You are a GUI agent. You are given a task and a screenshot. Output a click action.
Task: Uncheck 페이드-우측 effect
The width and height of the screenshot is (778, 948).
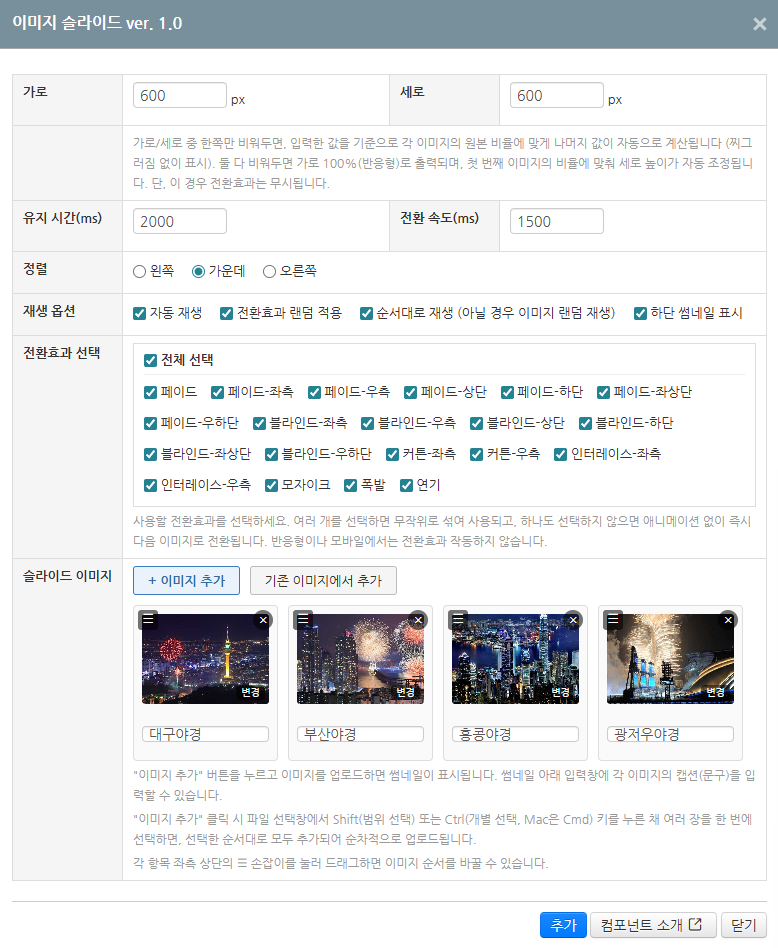click(314, 392)
